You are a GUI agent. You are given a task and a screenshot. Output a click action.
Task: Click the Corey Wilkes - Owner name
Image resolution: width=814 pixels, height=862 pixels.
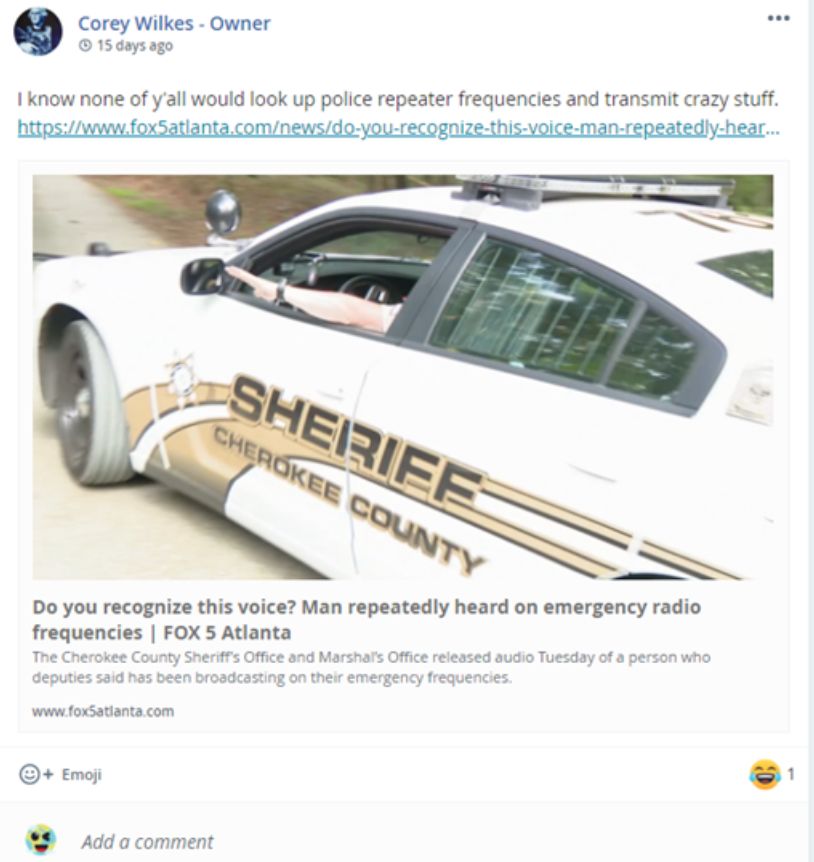point(174,23)
